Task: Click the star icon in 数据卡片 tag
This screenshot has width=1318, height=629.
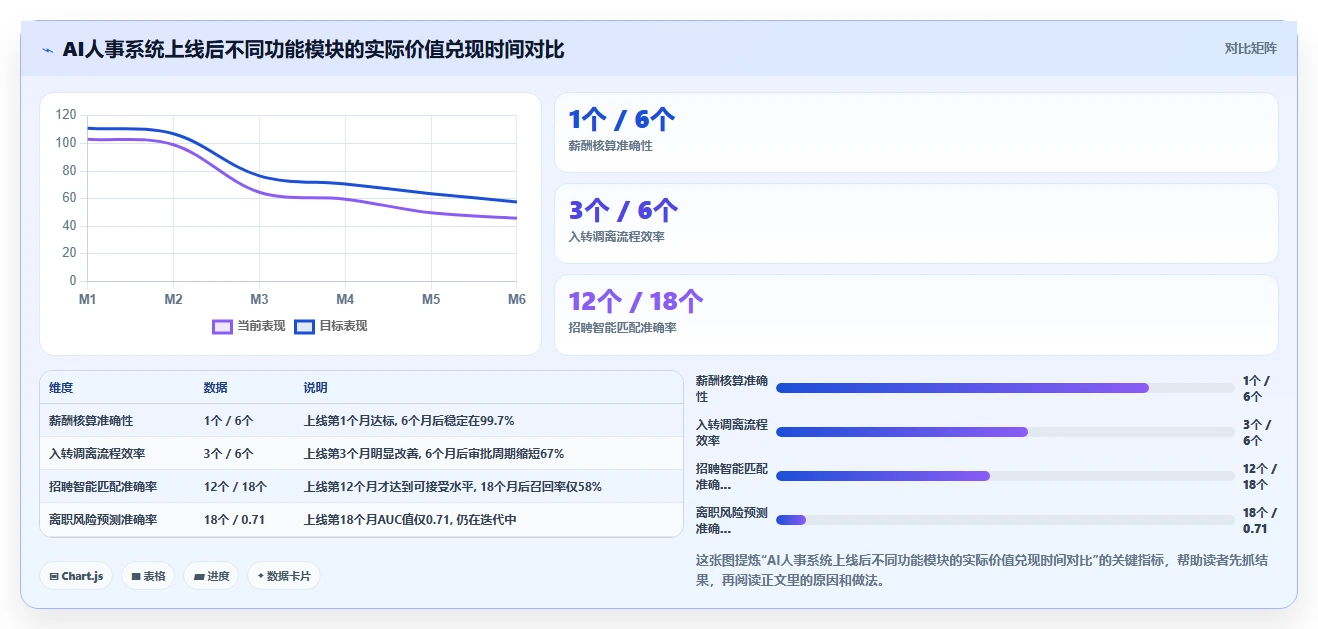Action: pyautogui.click(x=260, y=576)
